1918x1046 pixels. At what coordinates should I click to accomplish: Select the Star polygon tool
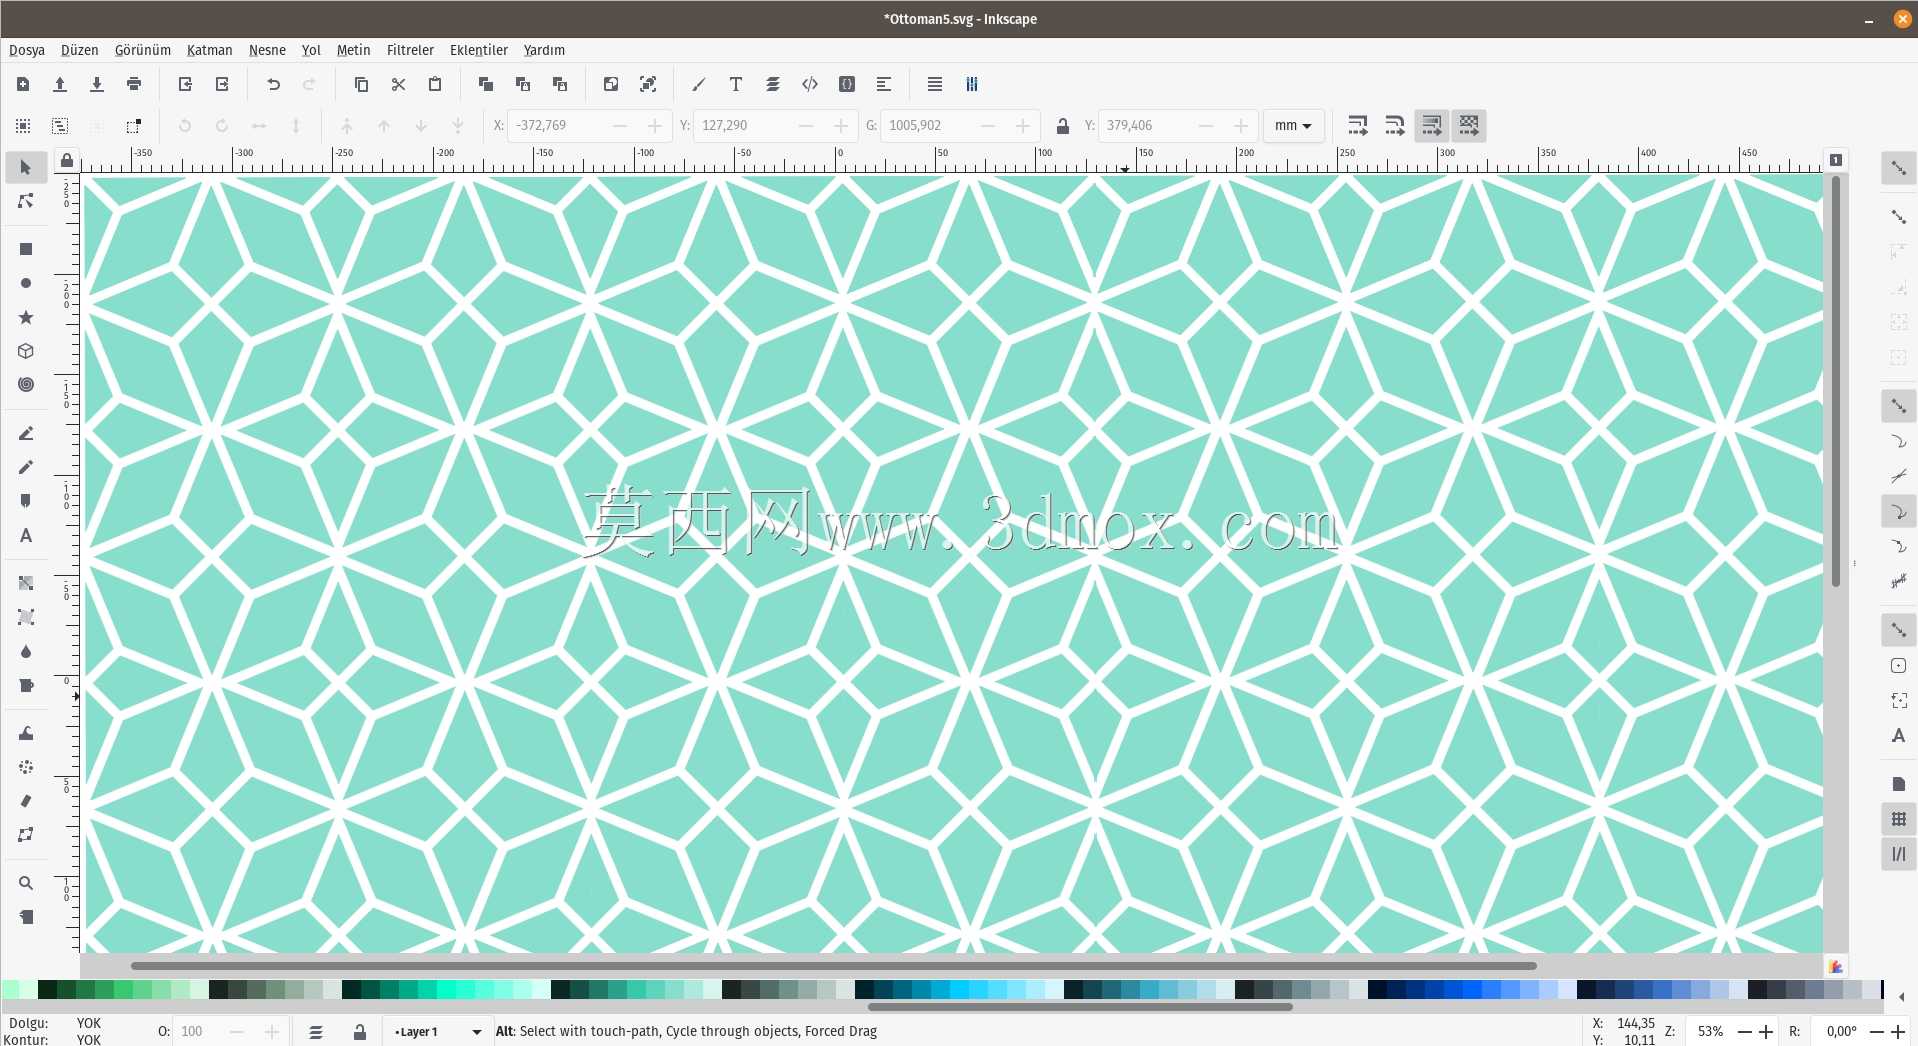[x=26, y=317]
